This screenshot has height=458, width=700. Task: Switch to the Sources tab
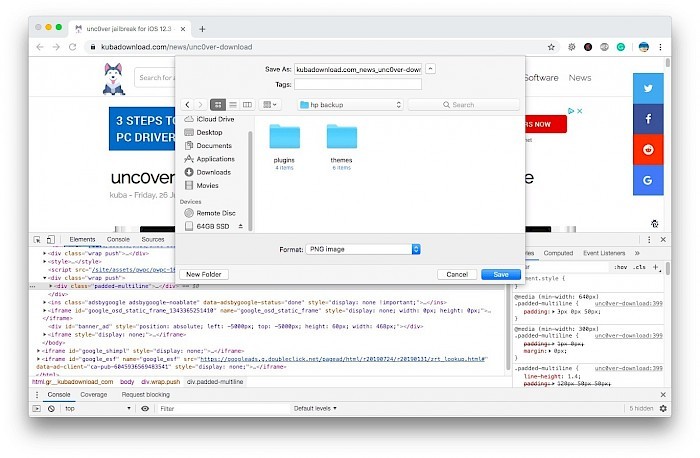153,240
